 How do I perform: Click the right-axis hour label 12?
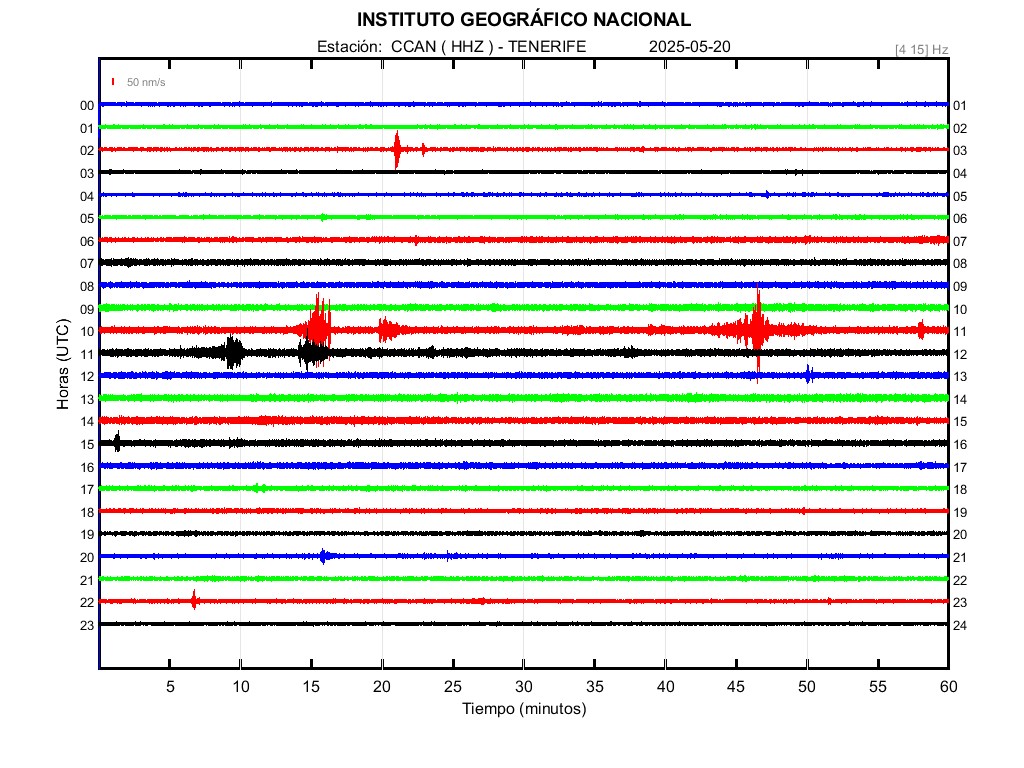coord(960,355)
